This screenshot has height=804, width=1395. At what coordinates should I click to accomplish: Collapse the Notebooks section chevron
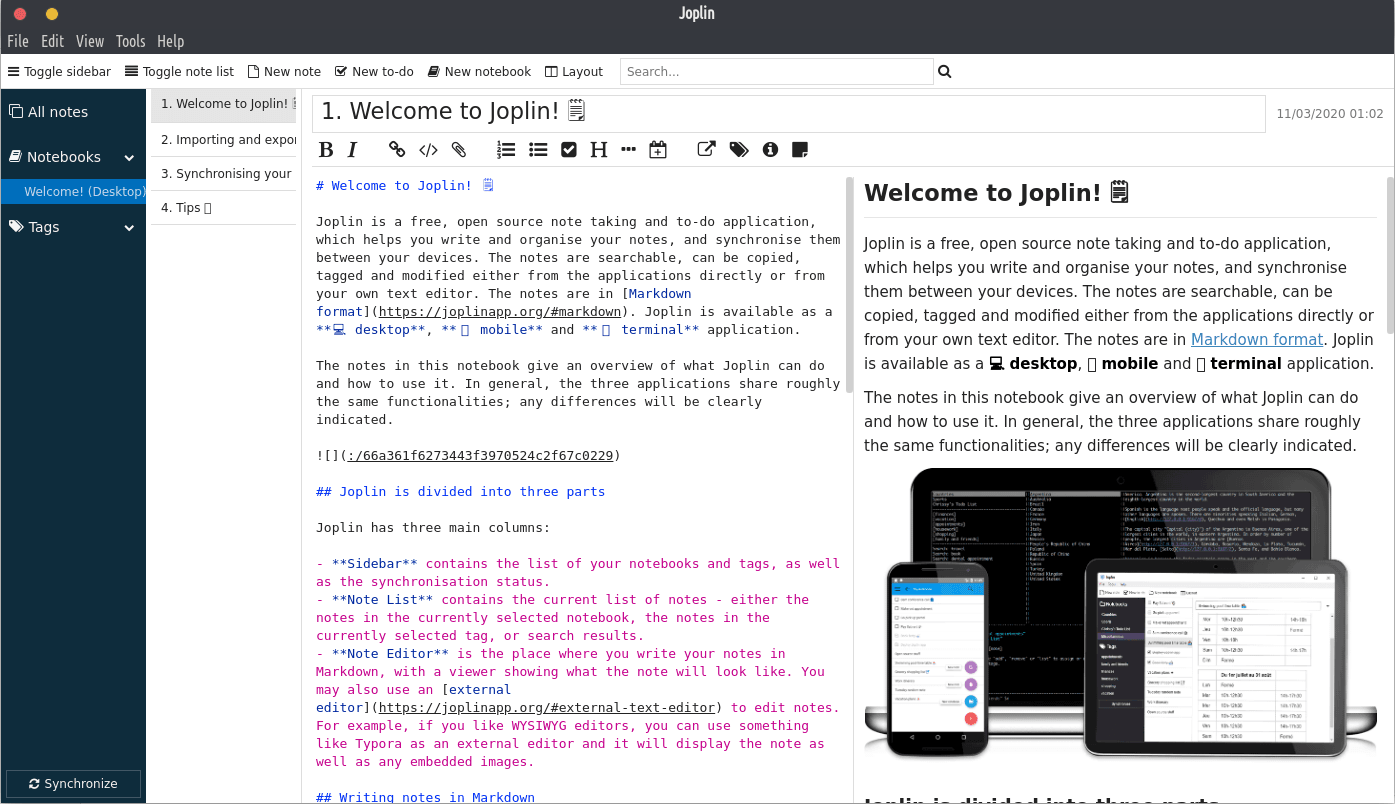129,158
